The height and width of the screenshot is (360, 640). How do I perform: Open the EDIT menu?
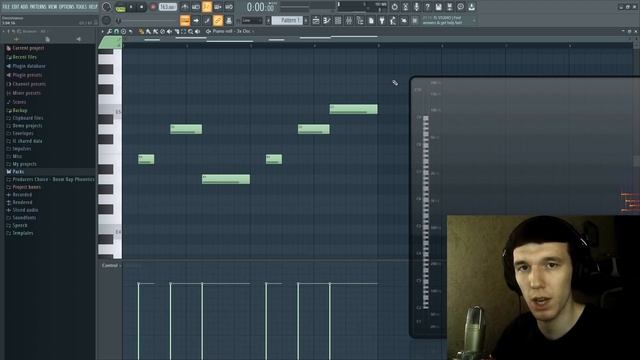point(15,7)
